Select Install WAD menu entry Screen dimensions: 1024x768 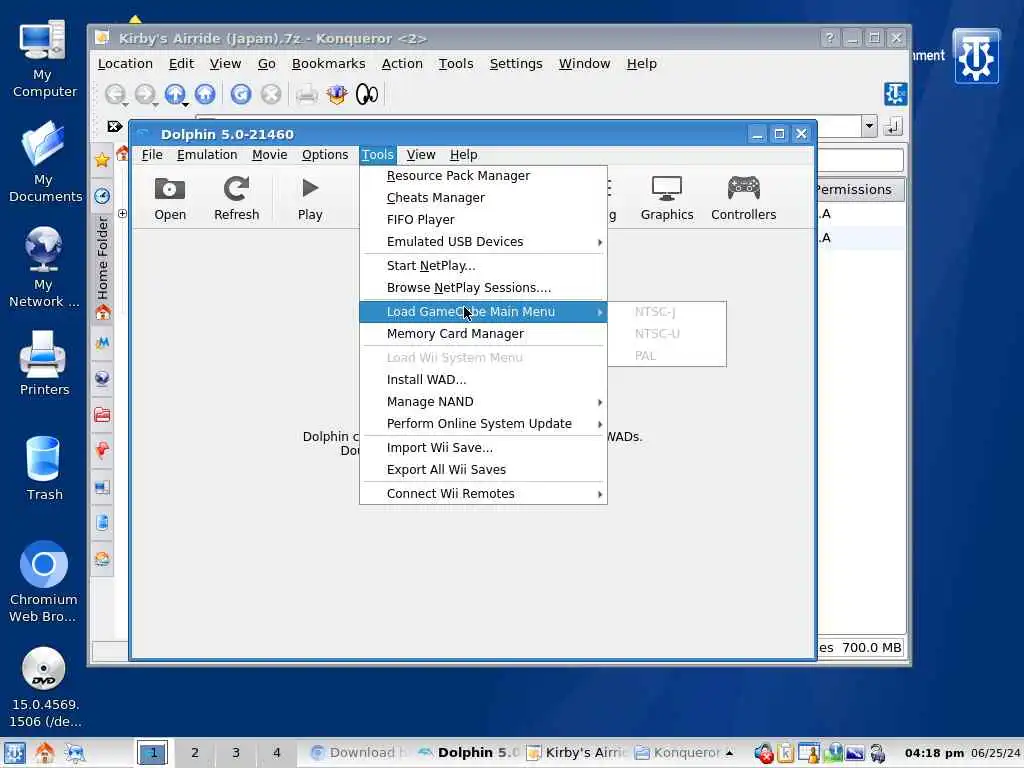pyautogui.click(x=483, y=379)
